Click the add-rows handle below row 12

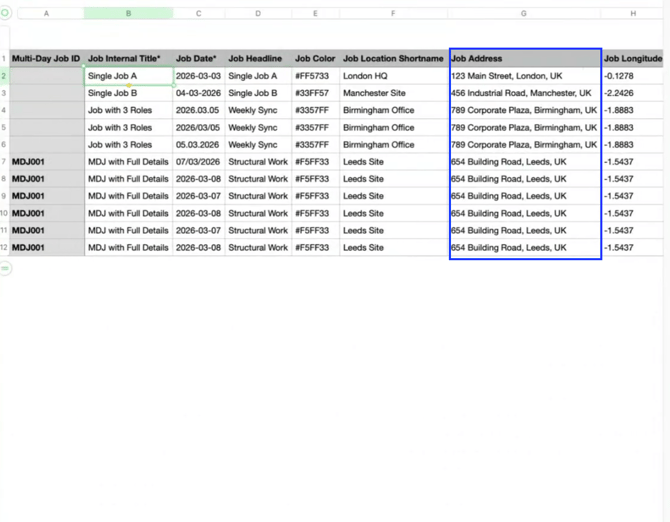coord(5,268)
